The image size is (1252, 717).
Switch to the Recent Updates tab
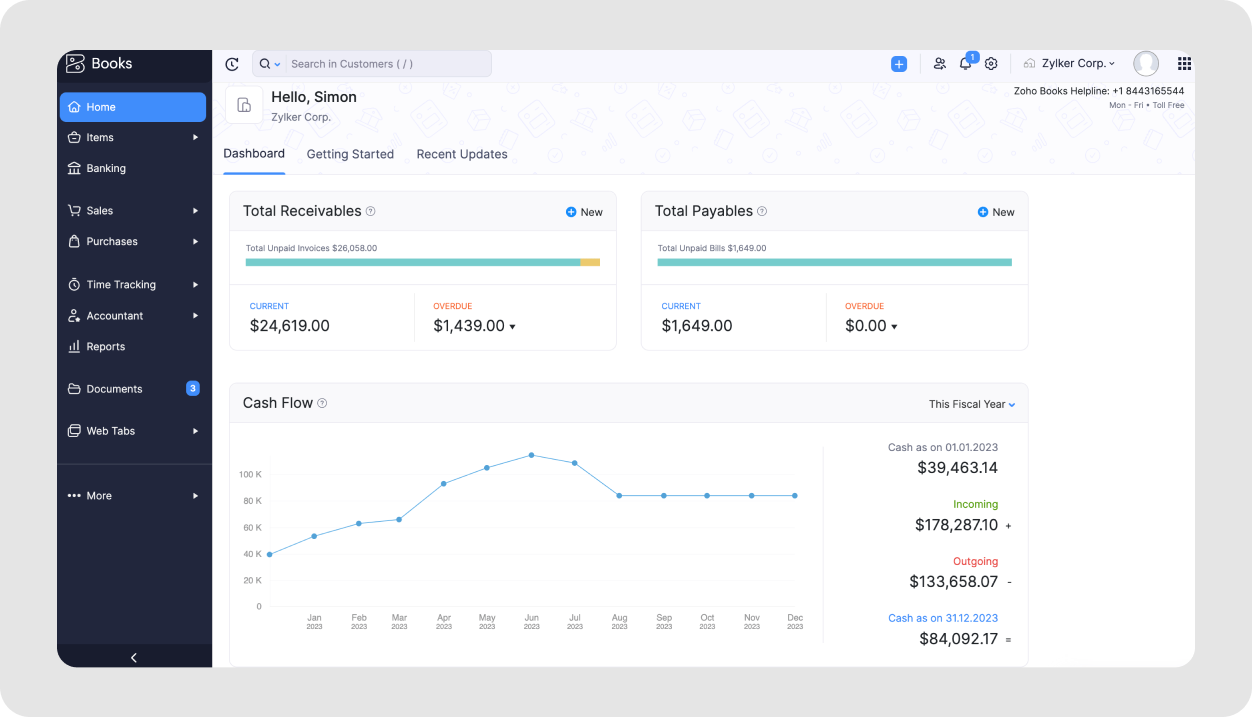point(462,154)
